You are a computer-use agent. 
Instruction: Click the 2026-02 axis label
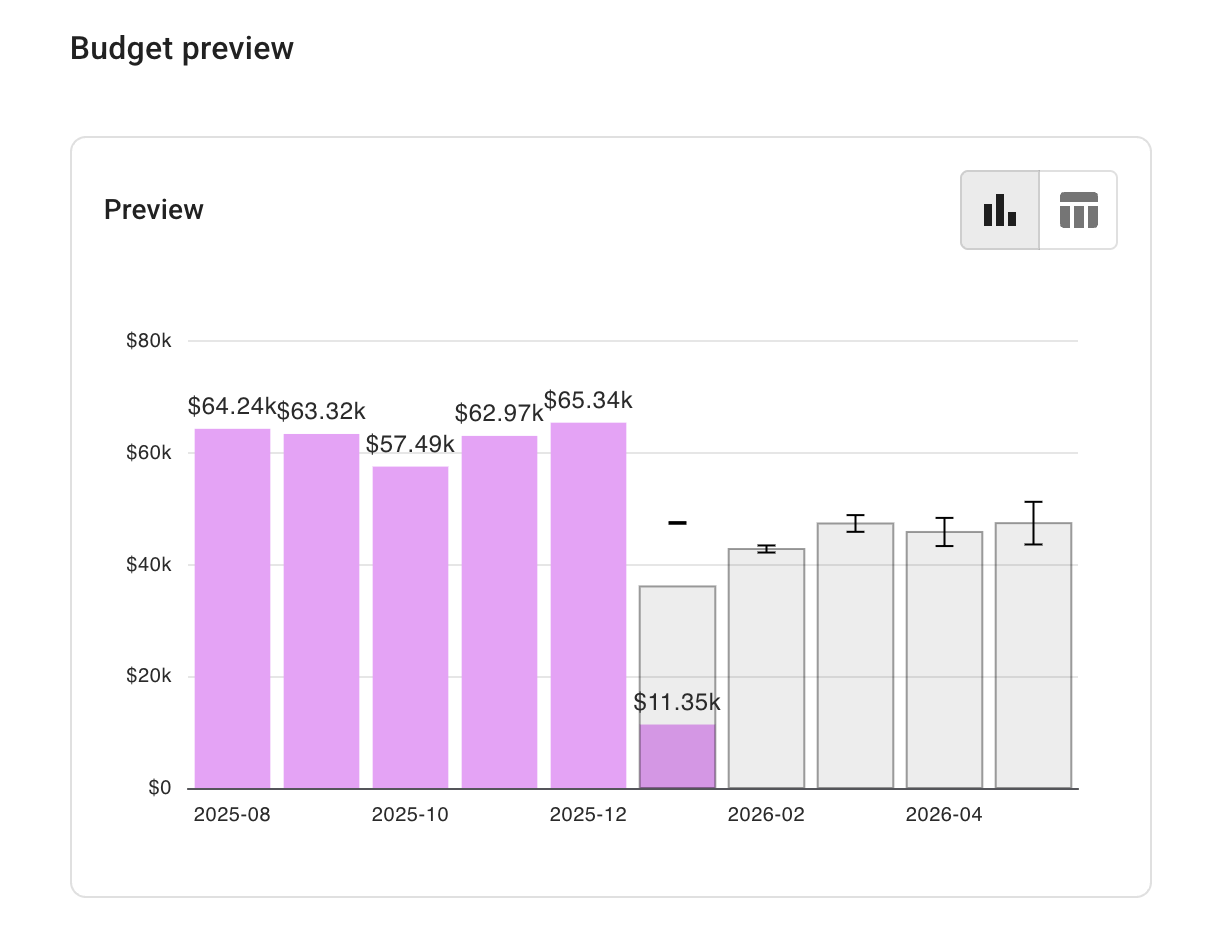pyautogui.click(x=766, y=814)
